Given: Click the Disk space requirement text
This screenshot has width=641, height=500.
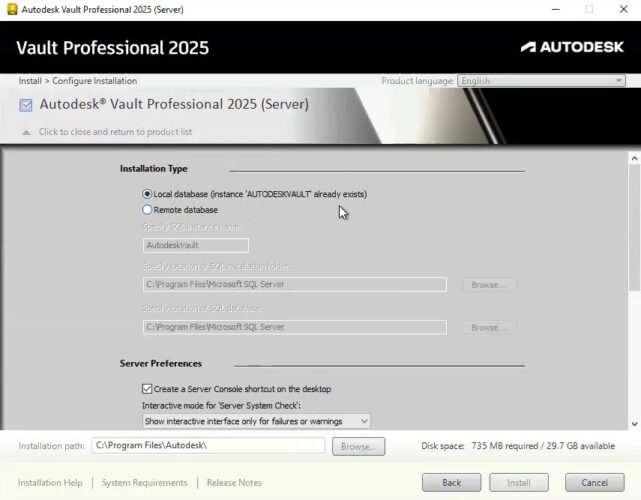Looking at the screenshot, I should (x=518, y=446).
